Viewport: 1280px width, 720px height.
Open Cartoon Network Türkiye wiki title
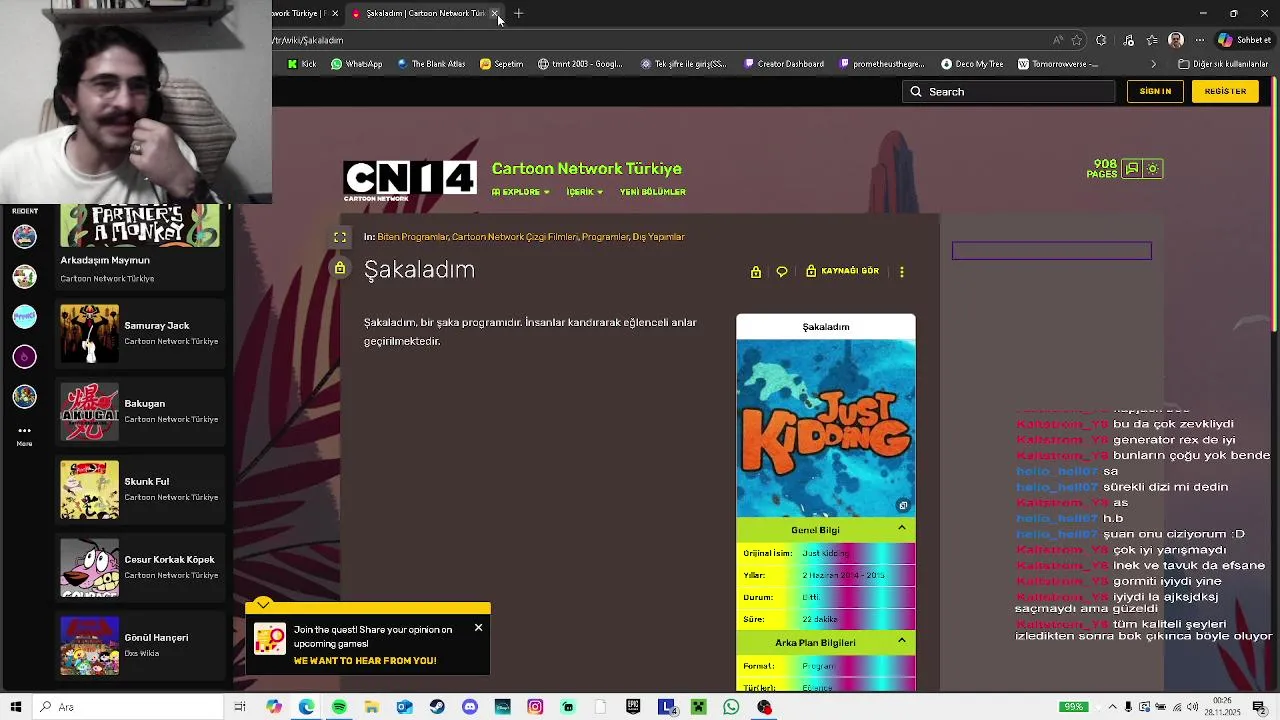pos(586,169)
